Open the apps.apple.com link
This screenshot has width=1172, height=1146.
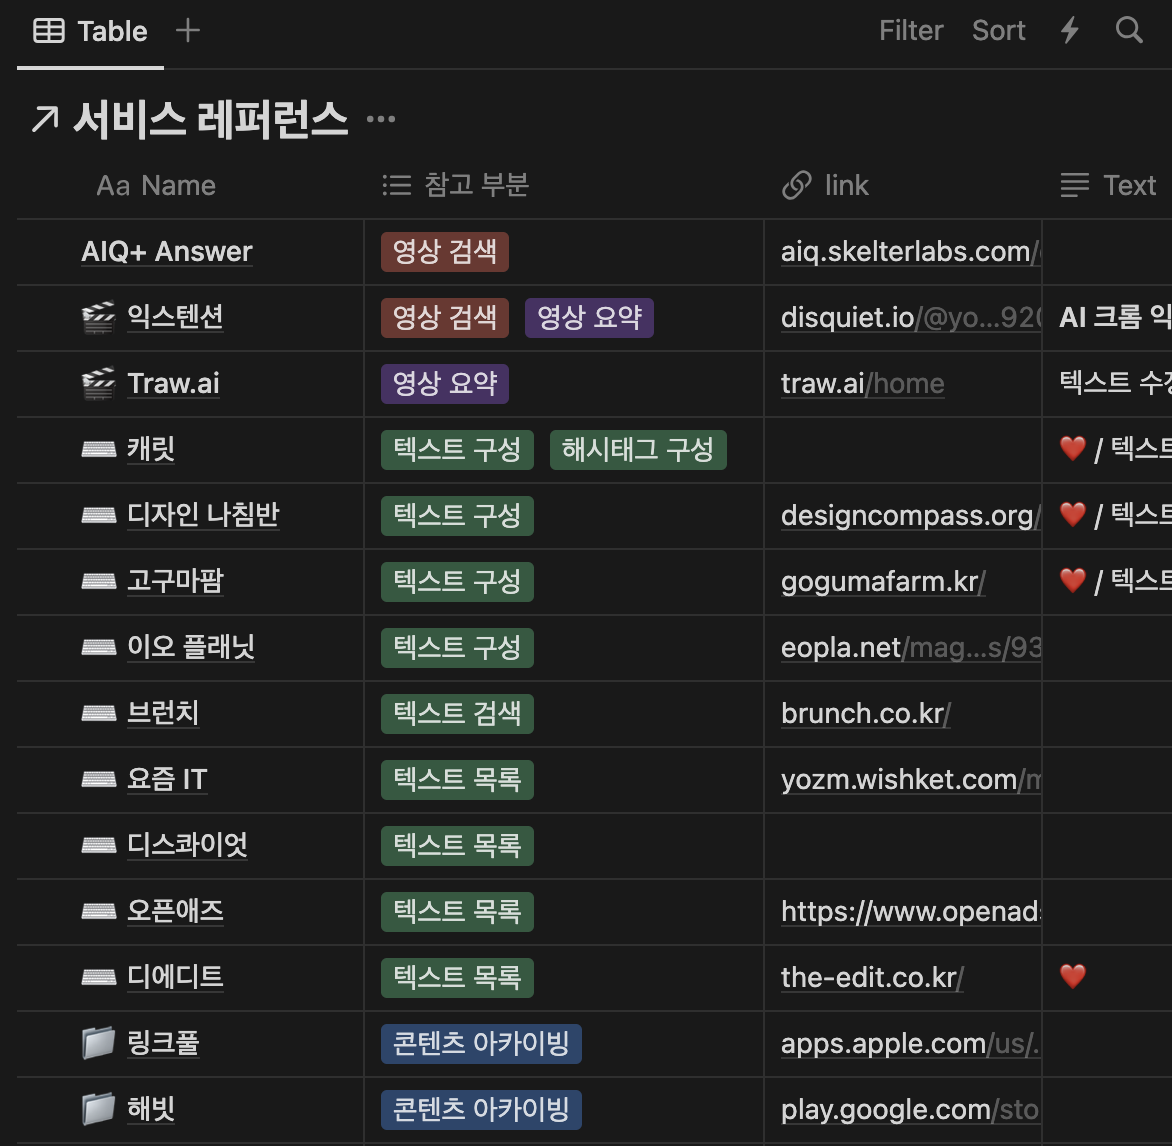click(x=910, y=1043)
